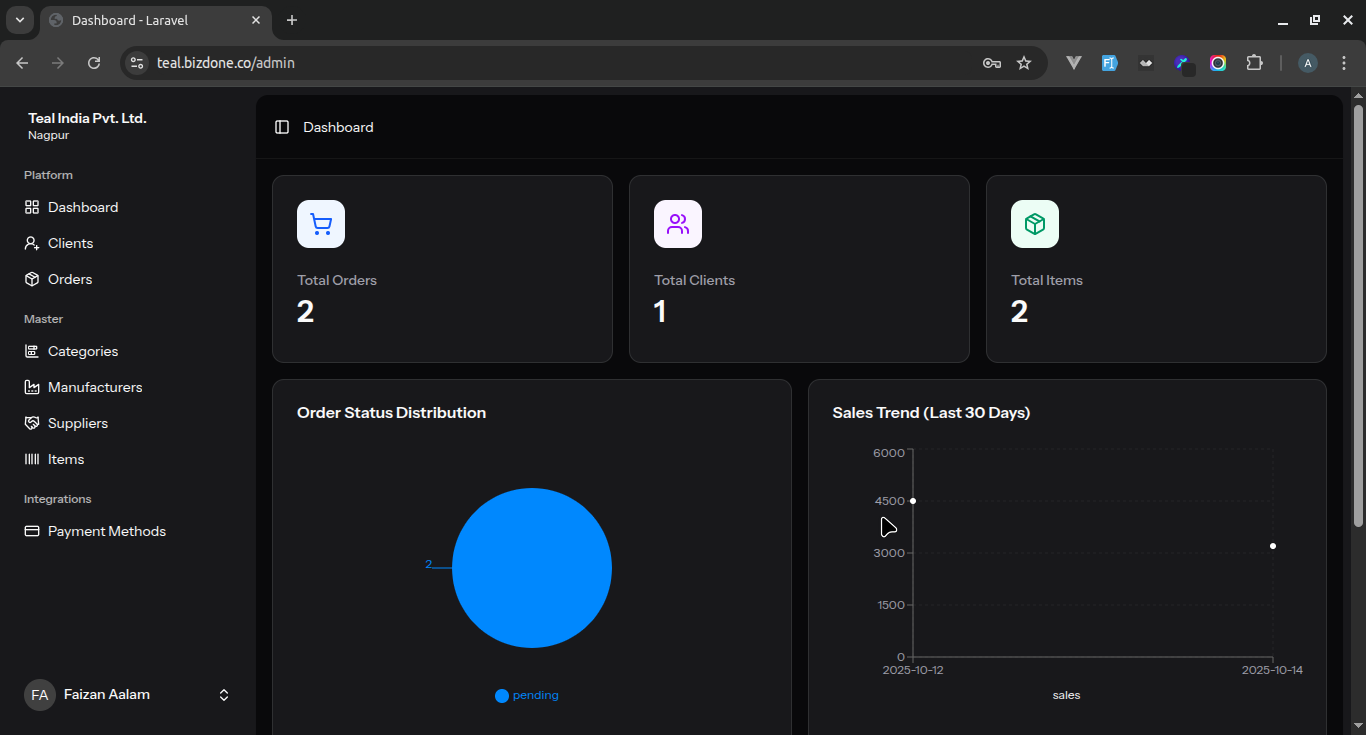Open the Orders section
The height and width of the screenshot is (735, 1366).
70,279
